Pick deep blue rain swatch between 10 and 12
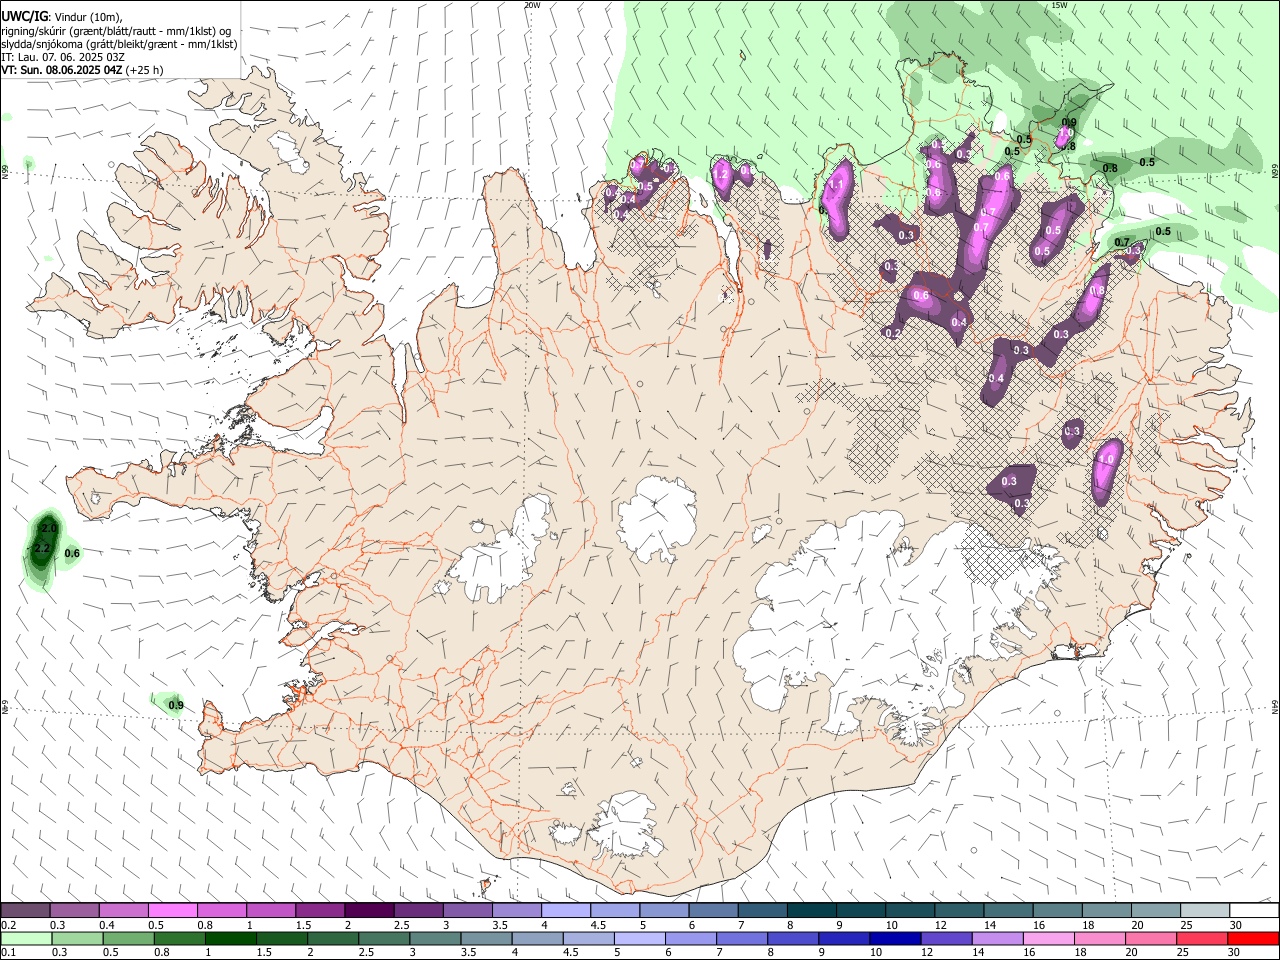The image size is (1280, 960). point(894,938)
